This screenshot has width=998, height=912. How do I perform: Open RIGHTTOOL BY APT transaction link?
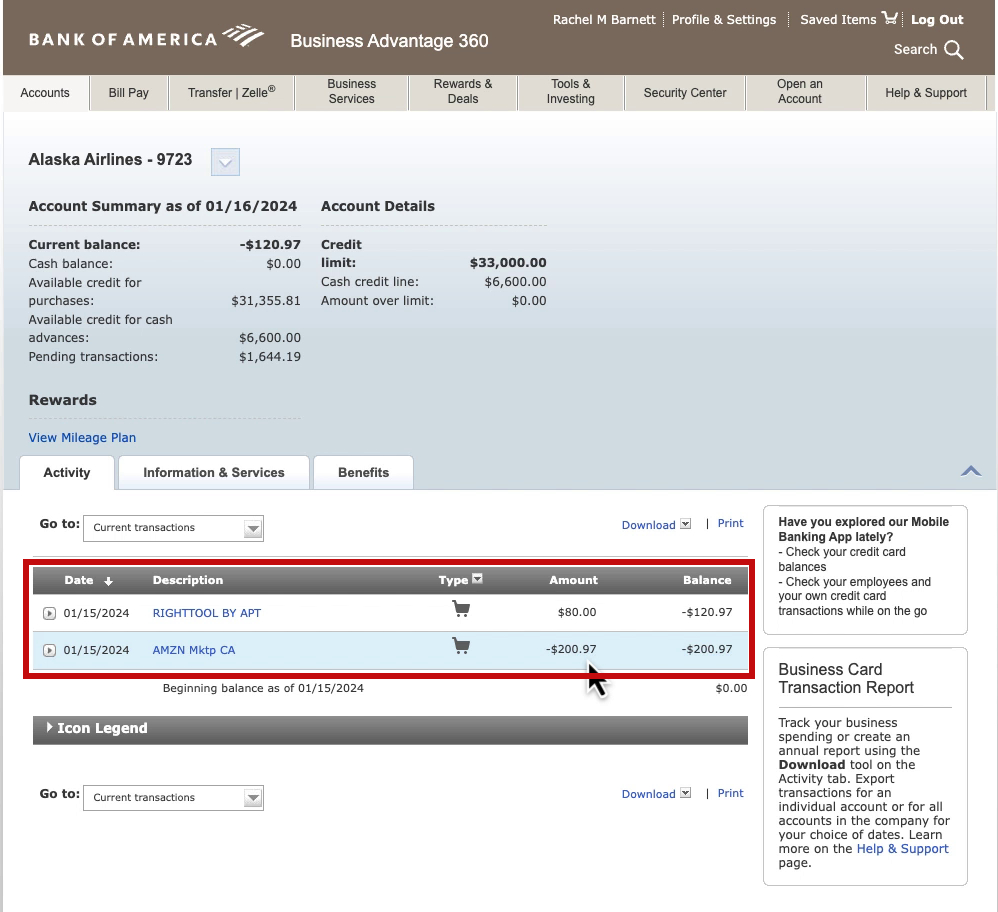[x=207, y=614]
